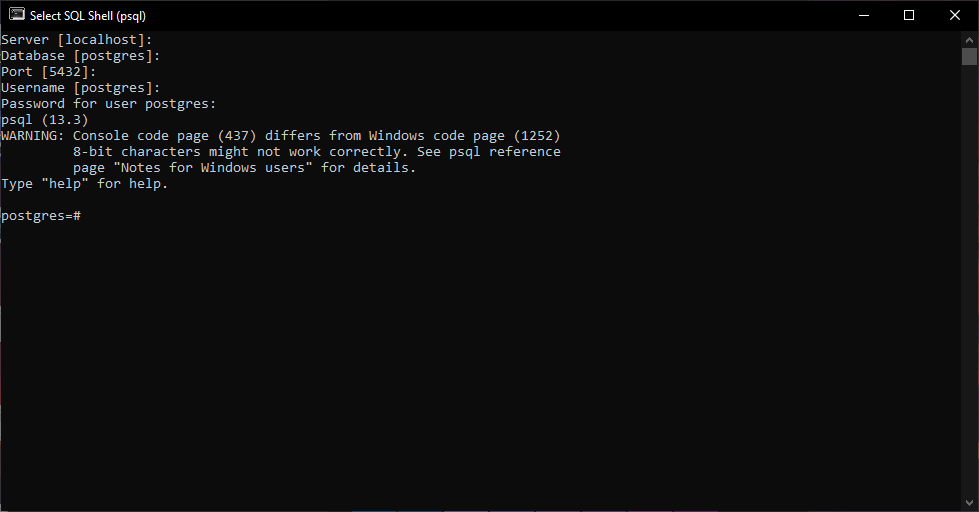Screen dimensions: 979x512
Task: Close the SQL Shell (psql) window
Action: pyautogui.click(x=955, y=15)
